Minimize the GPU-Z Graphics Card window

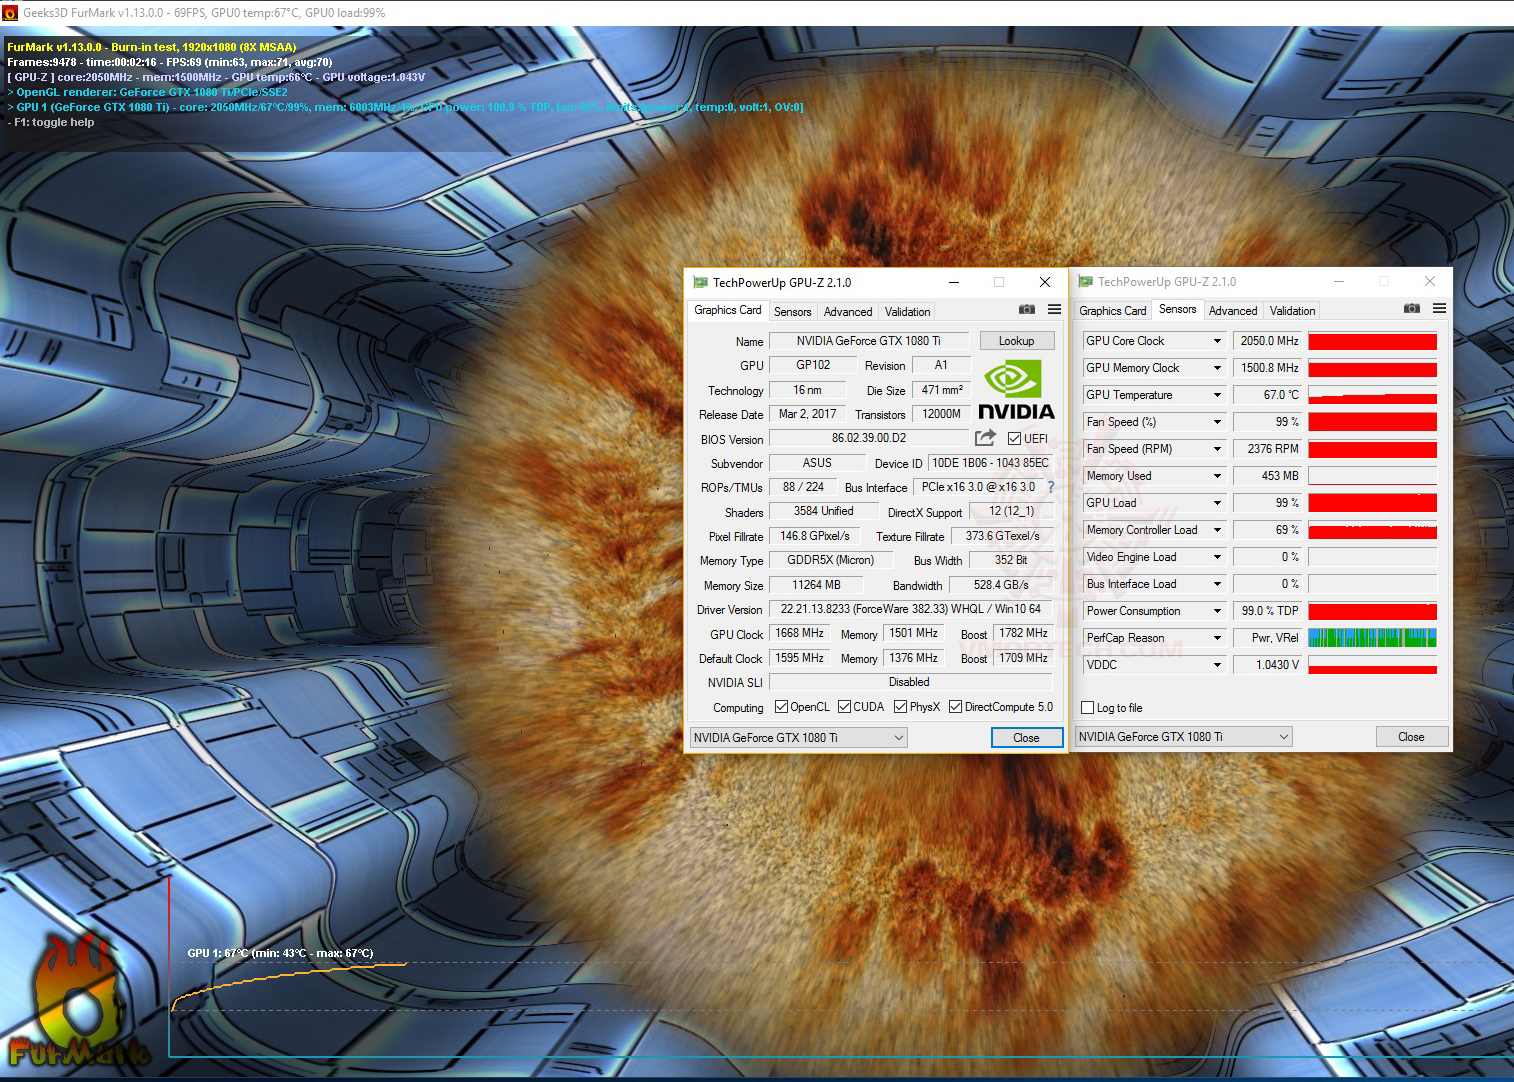tap(954, 283)
